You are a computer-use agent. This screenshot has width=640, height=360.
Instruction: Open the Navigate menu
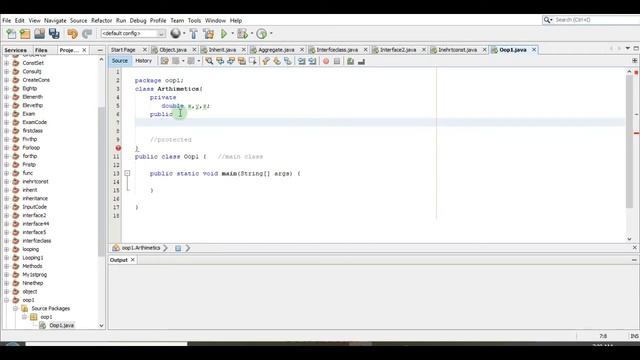pos(55,20)
